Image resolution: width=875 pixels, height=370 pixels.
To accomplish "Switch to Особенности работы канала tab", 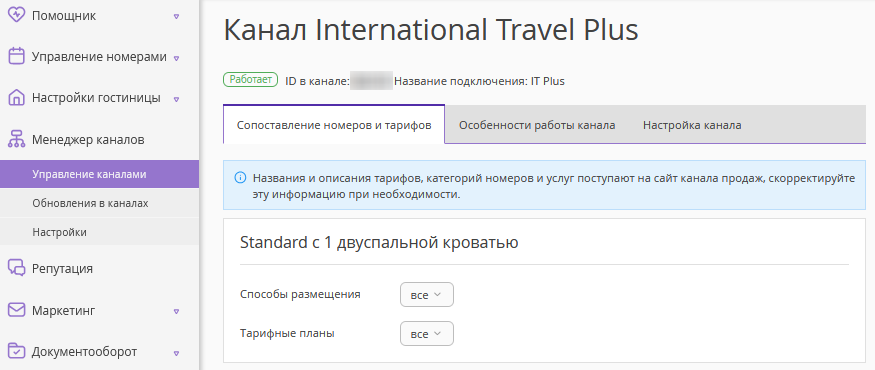I will [537, 125].
